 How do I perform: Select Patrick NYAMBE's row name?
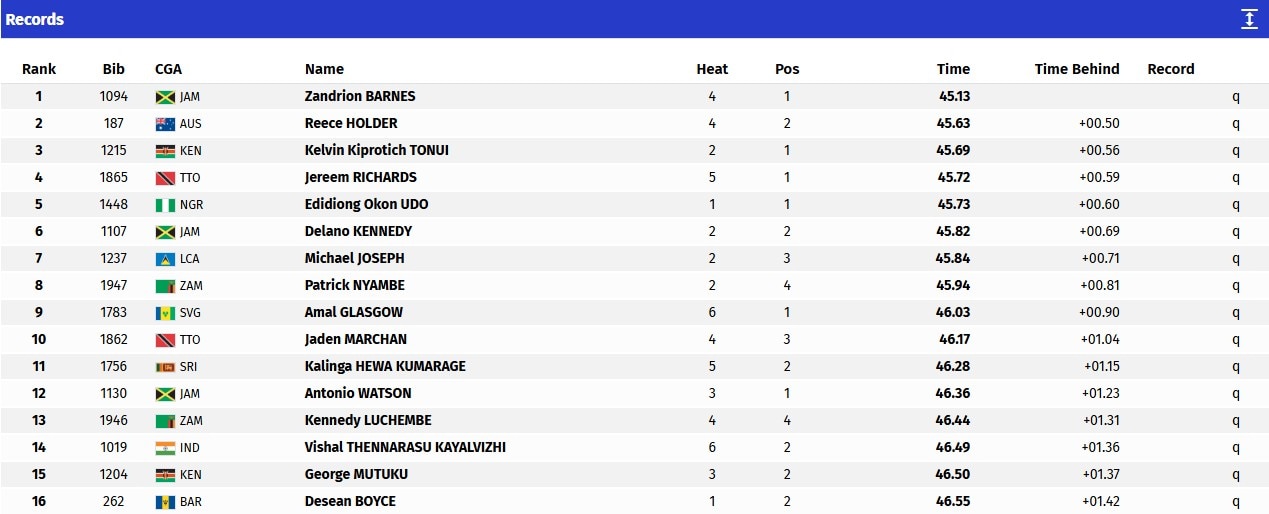(355, 285)
